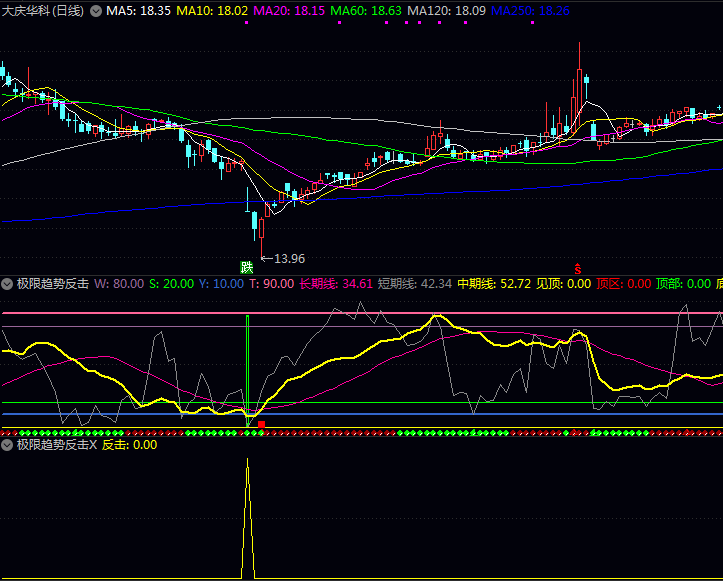Image resolution: width=723 pixels, height=581 pixels.
Task: Click the 13.96 low price label
Action: click(288, 259)
